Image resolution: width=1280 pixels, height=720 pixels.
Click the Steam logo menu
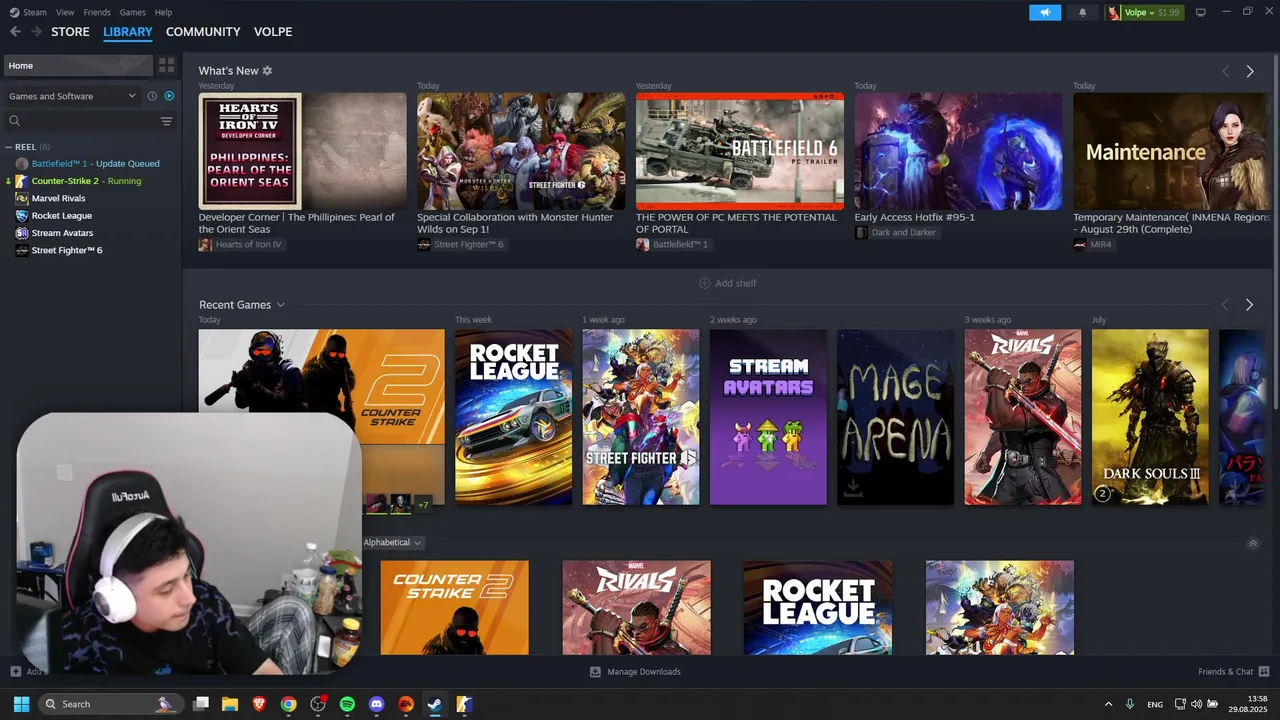(28, 12)
